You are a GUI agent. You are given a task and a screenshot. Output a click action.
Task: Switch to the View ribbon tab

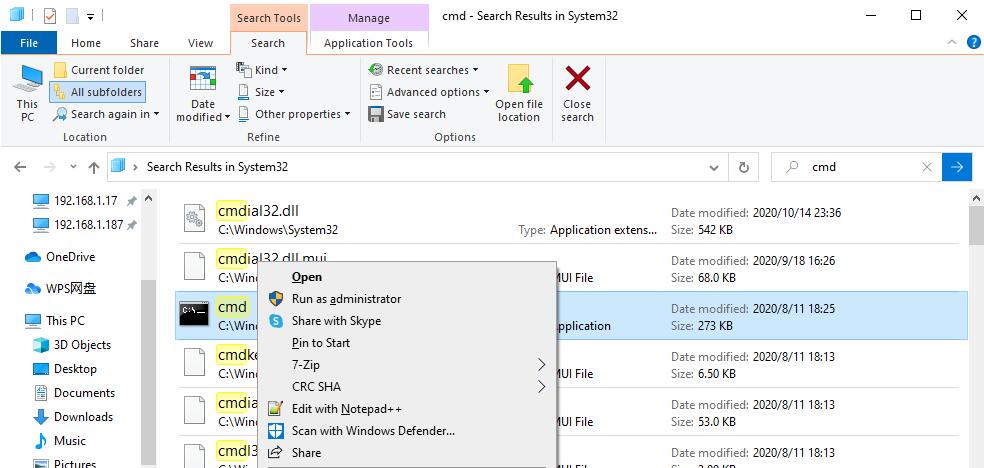[x=201, y=43]
